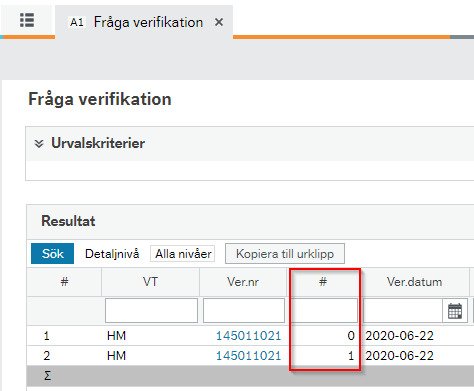Click the sequence value 1 in row 2
The height and width of the screenshot is (391, 474).
[x=351, y=356]
